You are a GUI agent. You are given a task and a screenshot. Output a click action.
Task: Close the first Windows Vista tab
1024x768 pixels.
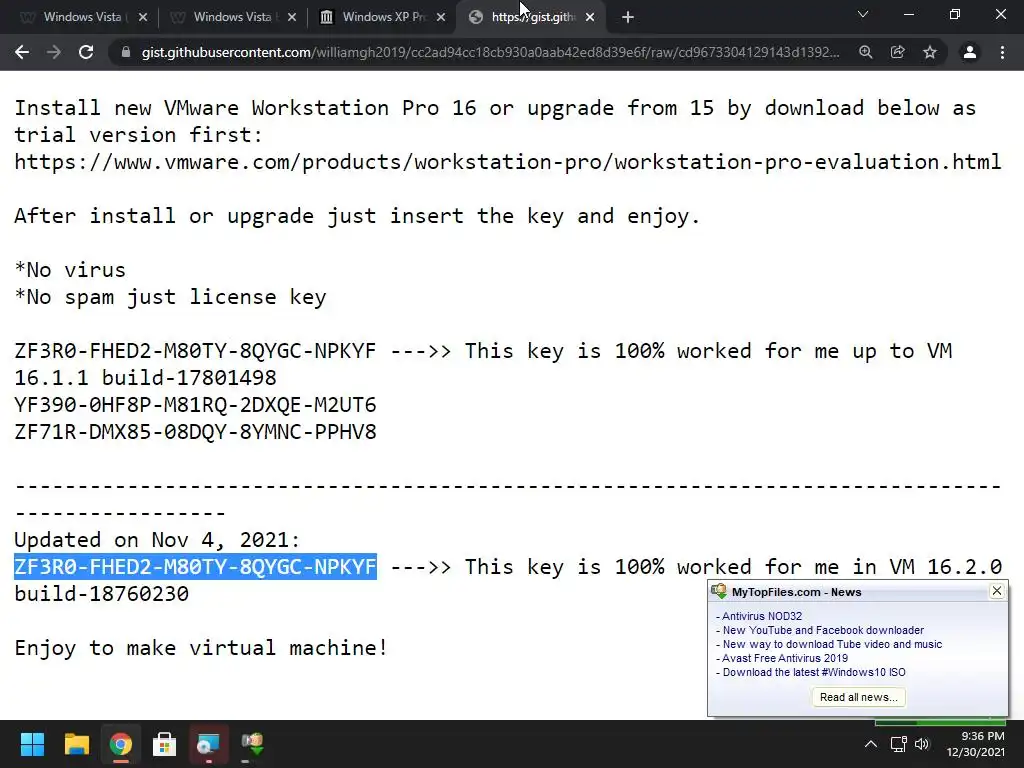143,17
